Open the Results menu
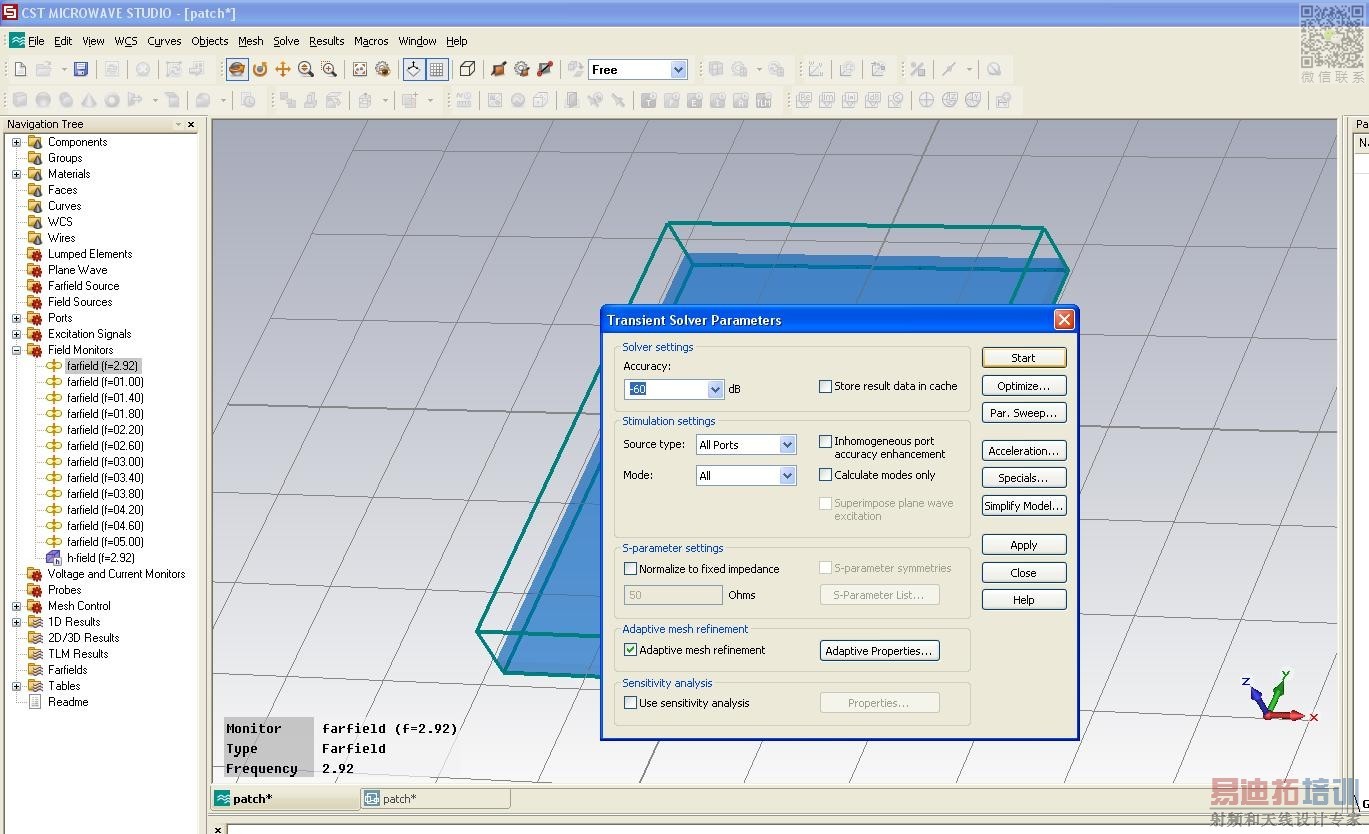Image resolution: width=1369 pixels, height=834 pixels. tap(326, 41)
